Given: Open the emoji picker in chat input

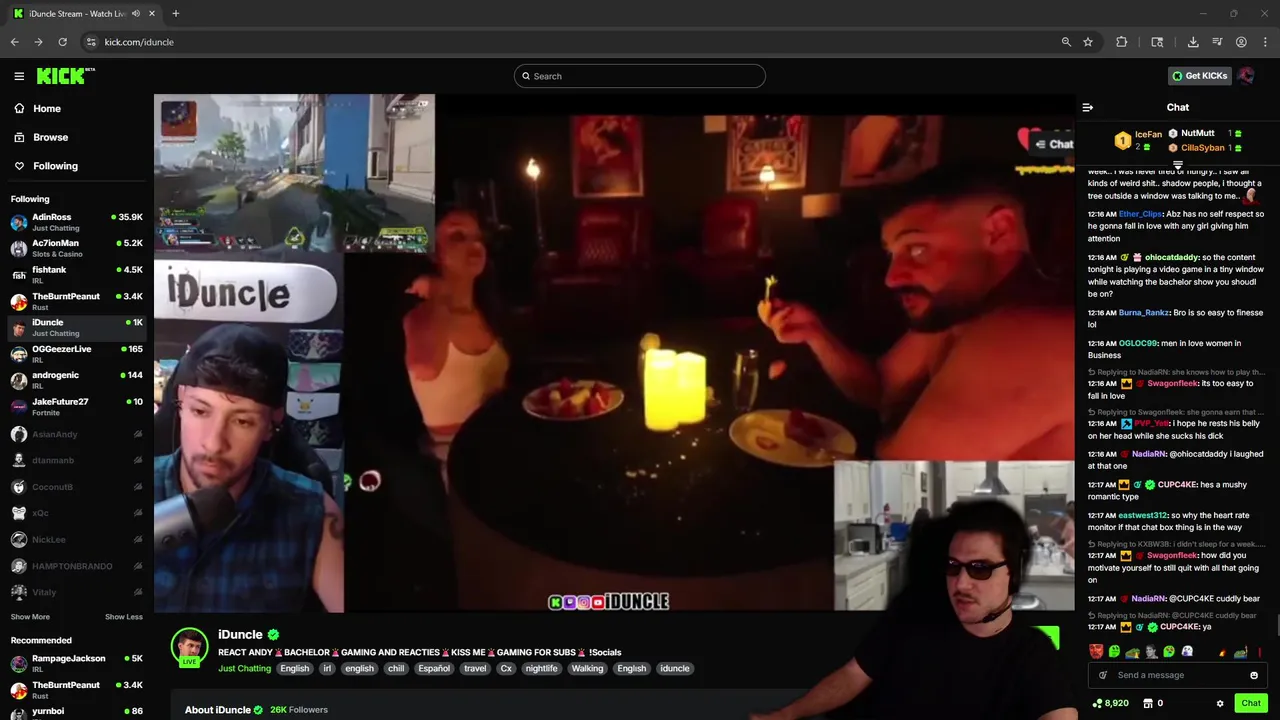Looking at the screenshot, I should 1254,675.
